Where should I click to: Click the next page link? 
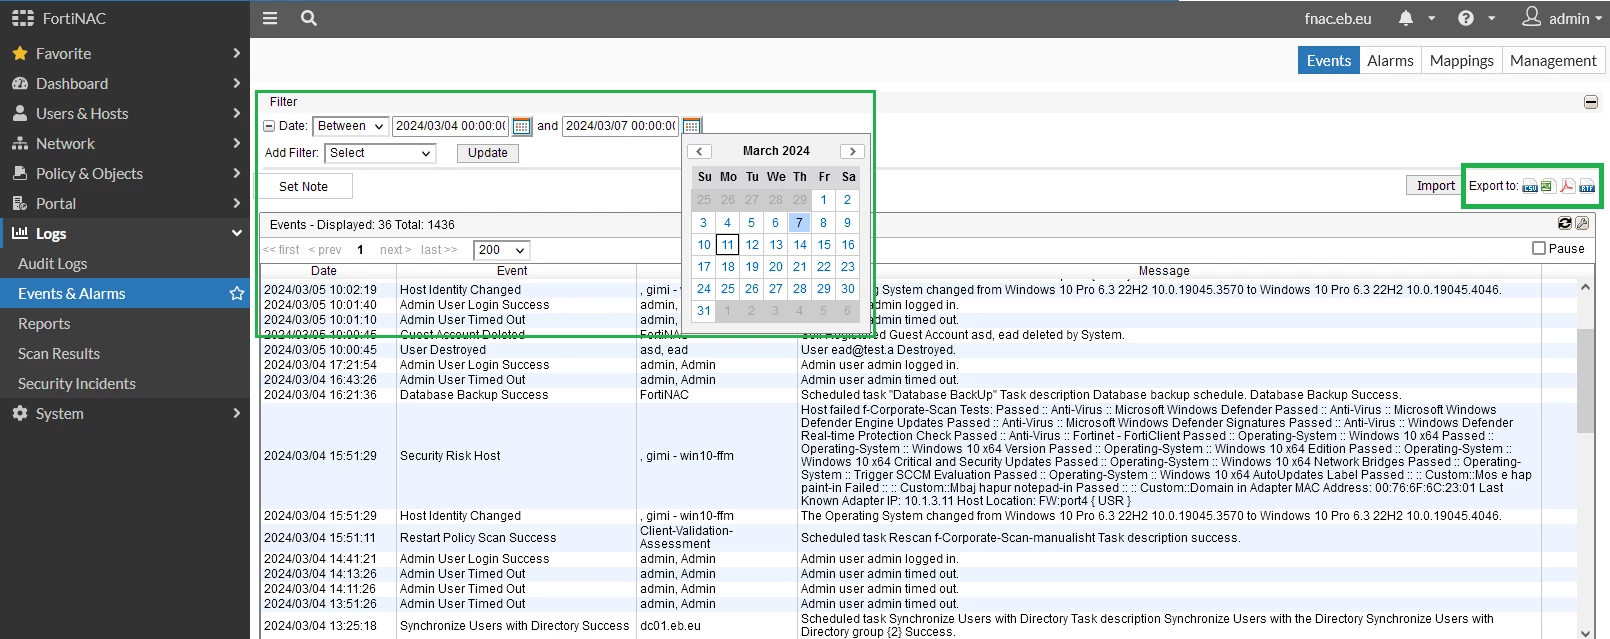tap(395, 250)
